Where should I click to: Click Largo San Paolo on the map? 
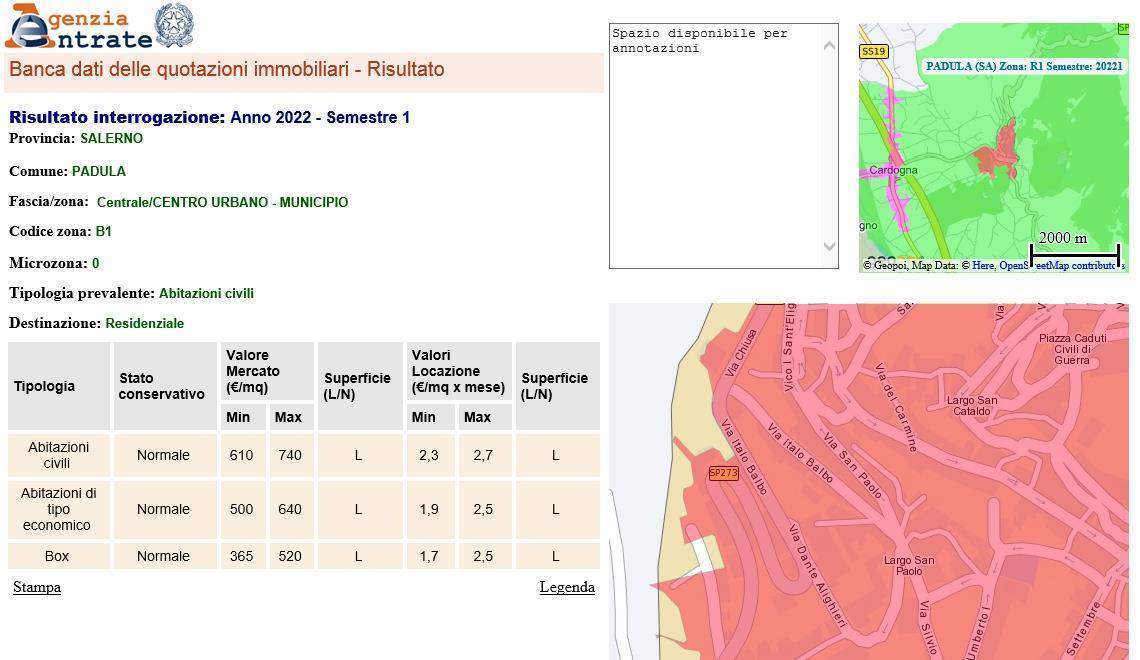point(909,565)
